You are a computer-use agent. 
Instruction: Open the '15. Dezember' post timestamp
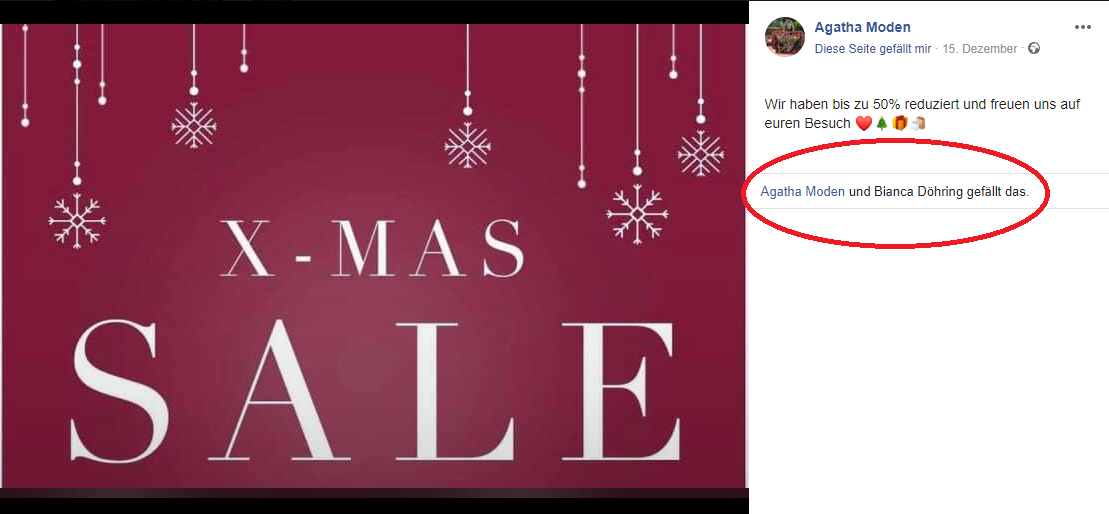[x=980, y=49]
